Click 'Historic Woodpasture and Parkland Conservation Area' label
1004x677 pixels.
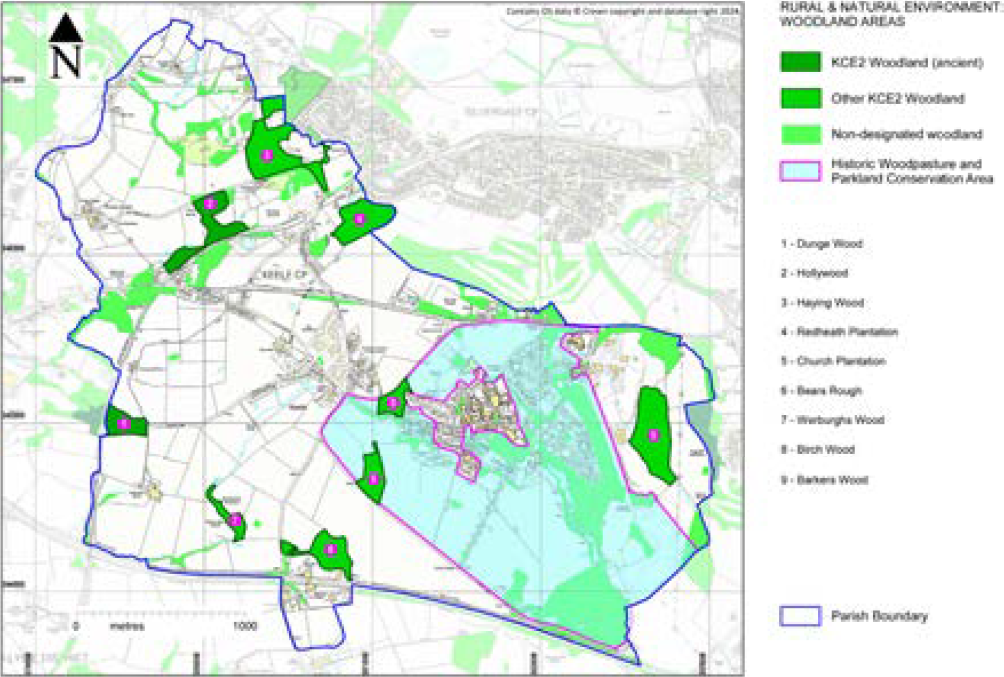[912, 171]
